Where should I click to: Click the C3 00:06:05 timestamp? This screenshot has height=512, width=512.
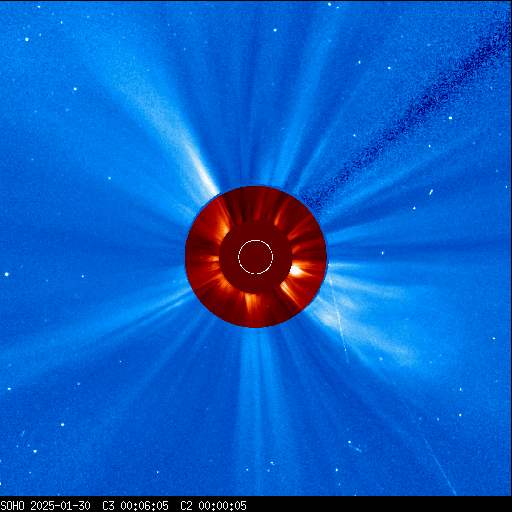point(135,505)
